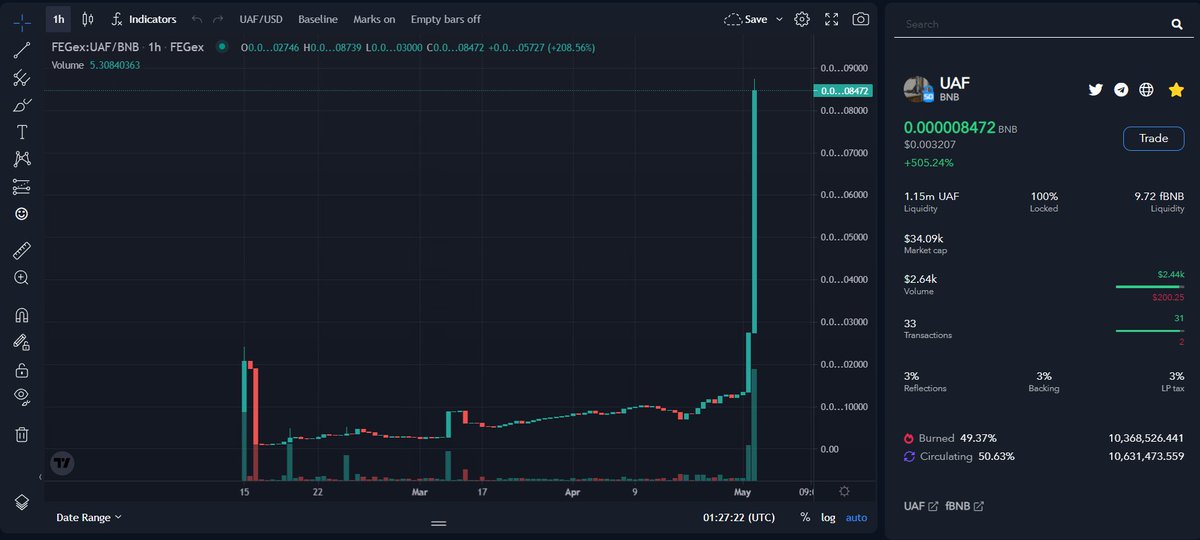Viewport: 1200px width, 540px height.
Task: Open the UAF website globe icon
Action: click(x=1147, y=89)
